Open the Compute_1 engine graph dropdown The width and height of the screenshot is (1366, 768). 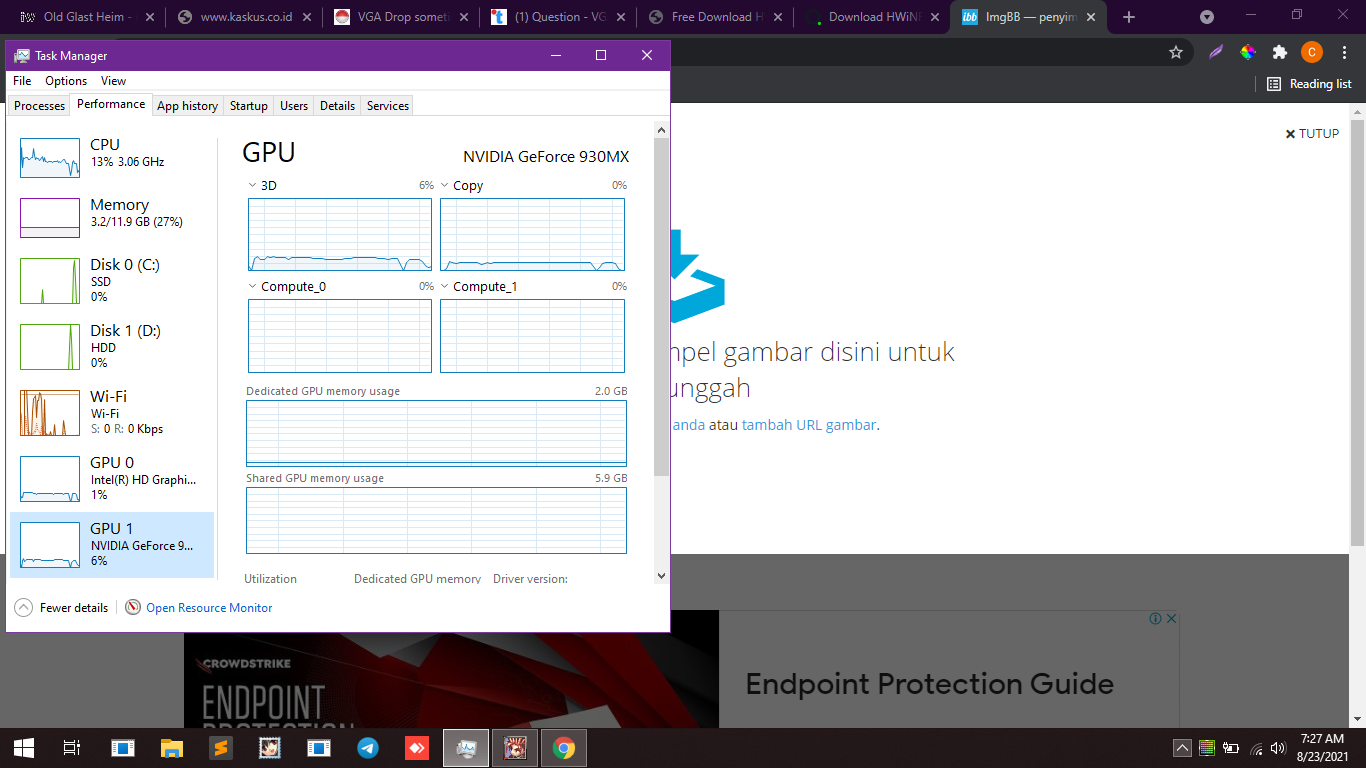click(445, 286)
